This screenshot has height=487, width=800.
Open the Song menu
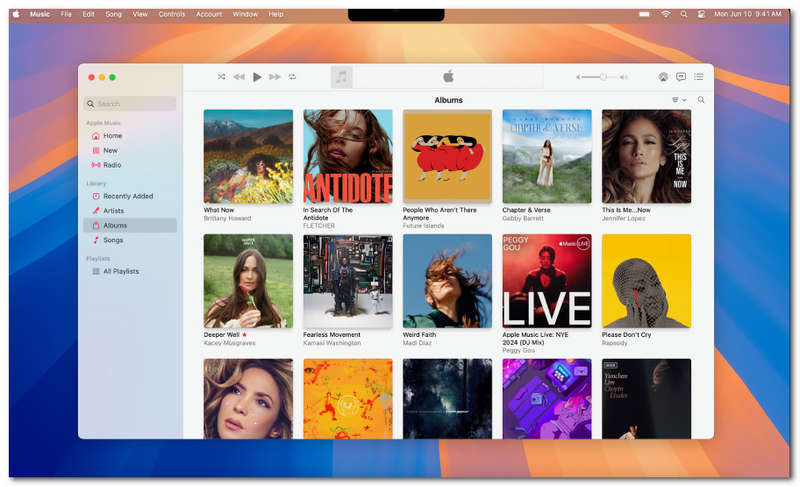click(113, 14)
